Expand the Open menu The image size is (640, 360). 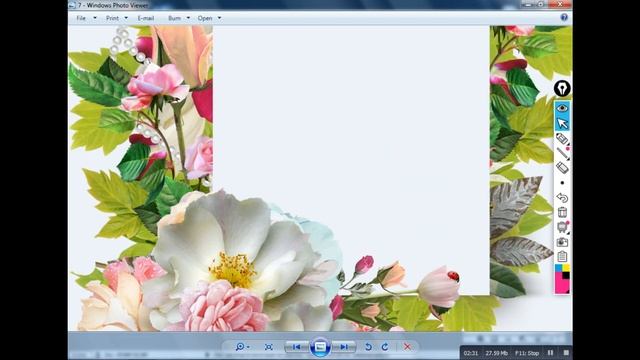click(x=205, y=18)
